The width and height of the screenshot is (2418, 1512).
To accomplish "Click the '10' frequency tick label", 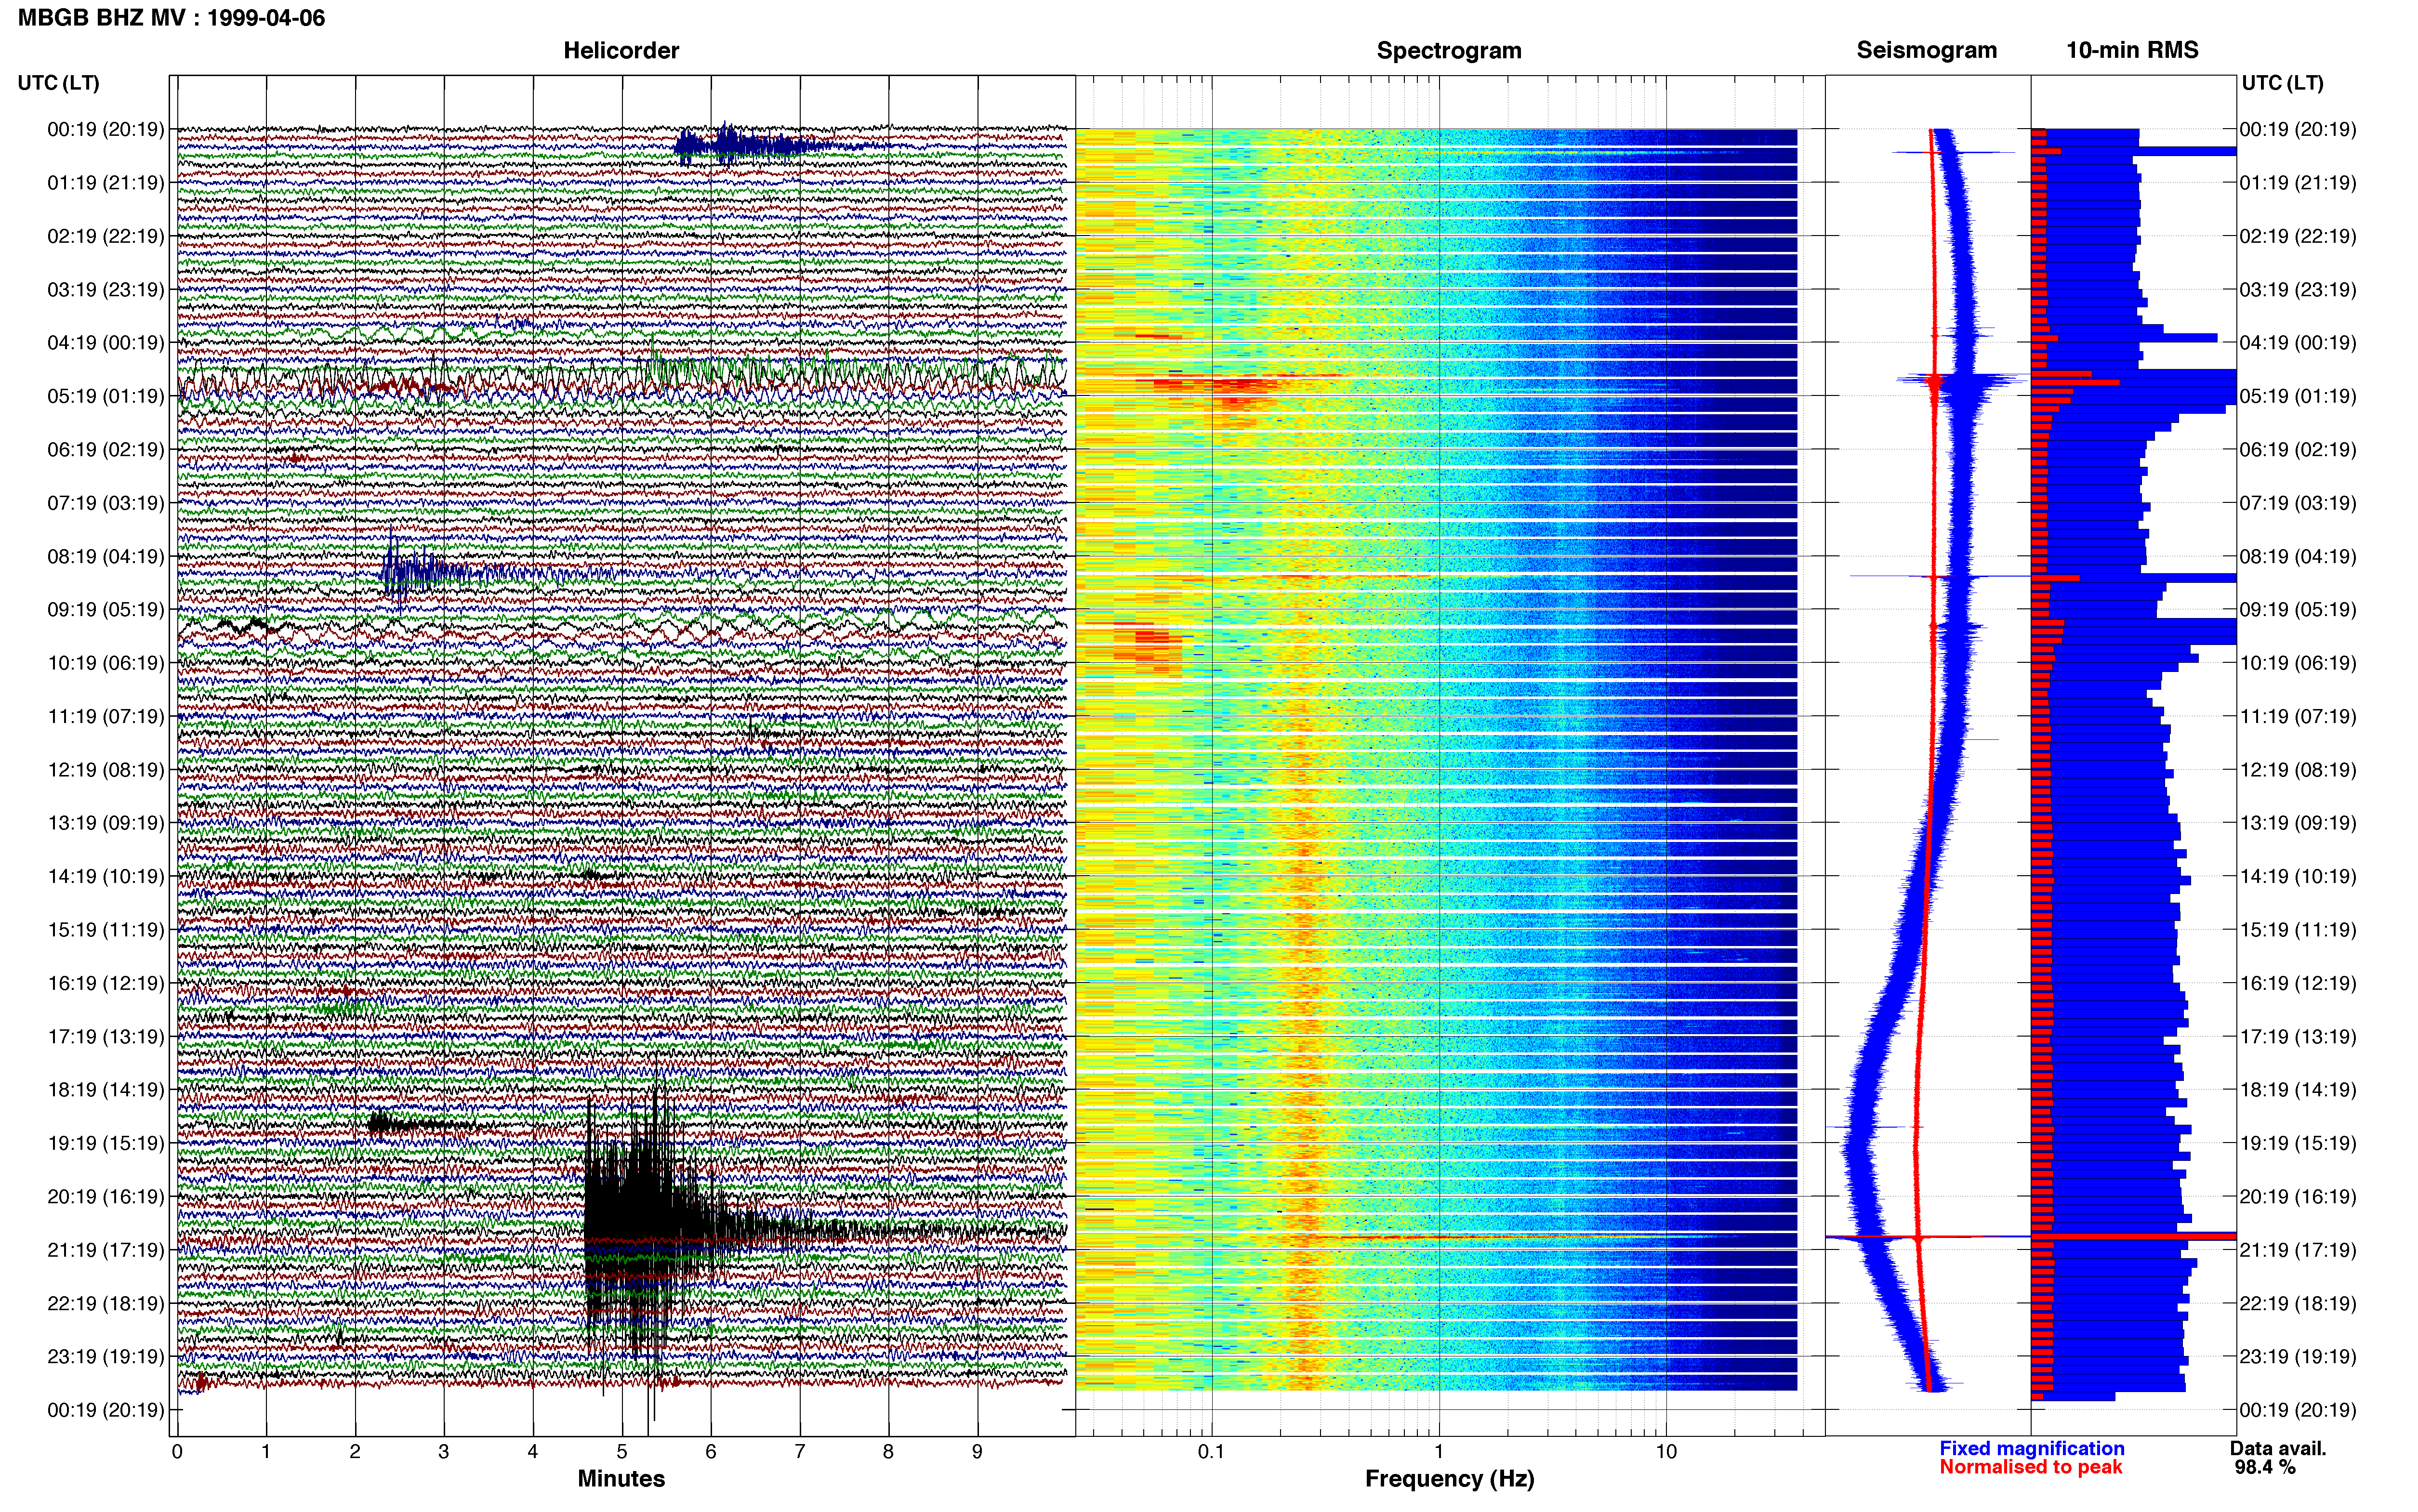I will tap(1666, 1452).
